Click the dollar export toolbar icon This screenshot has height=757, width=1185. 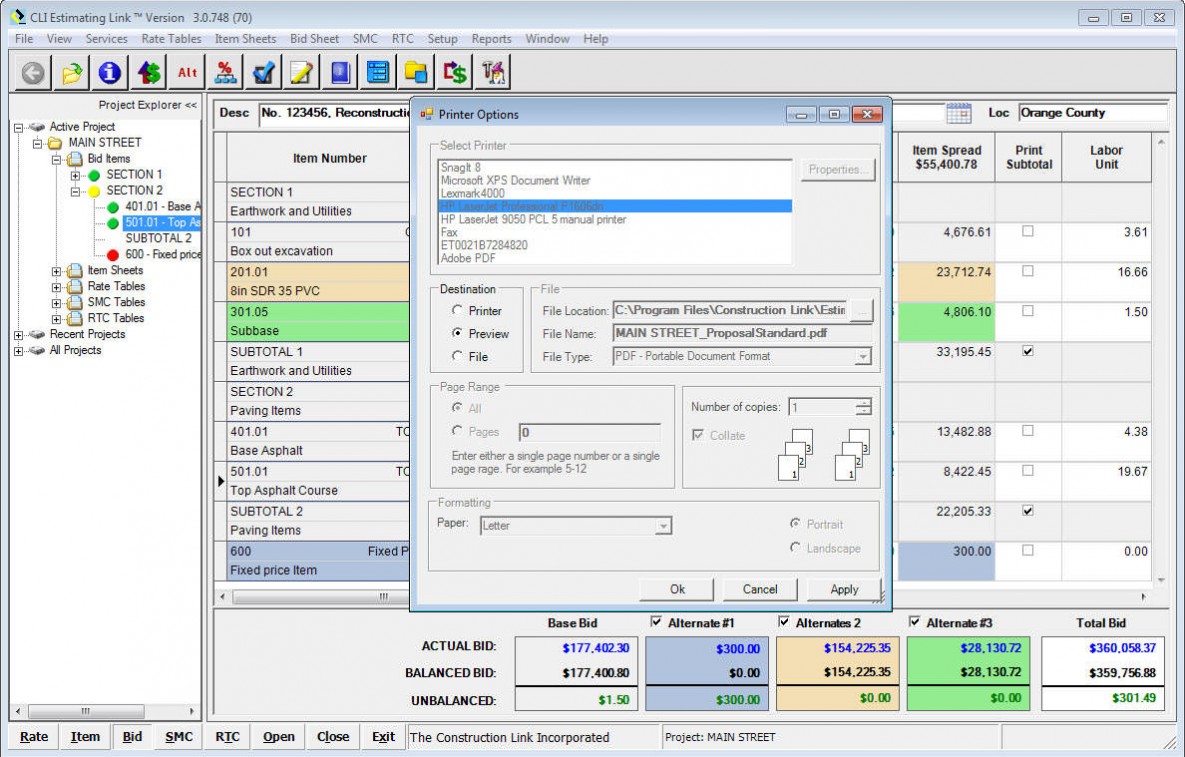[455, 73]
